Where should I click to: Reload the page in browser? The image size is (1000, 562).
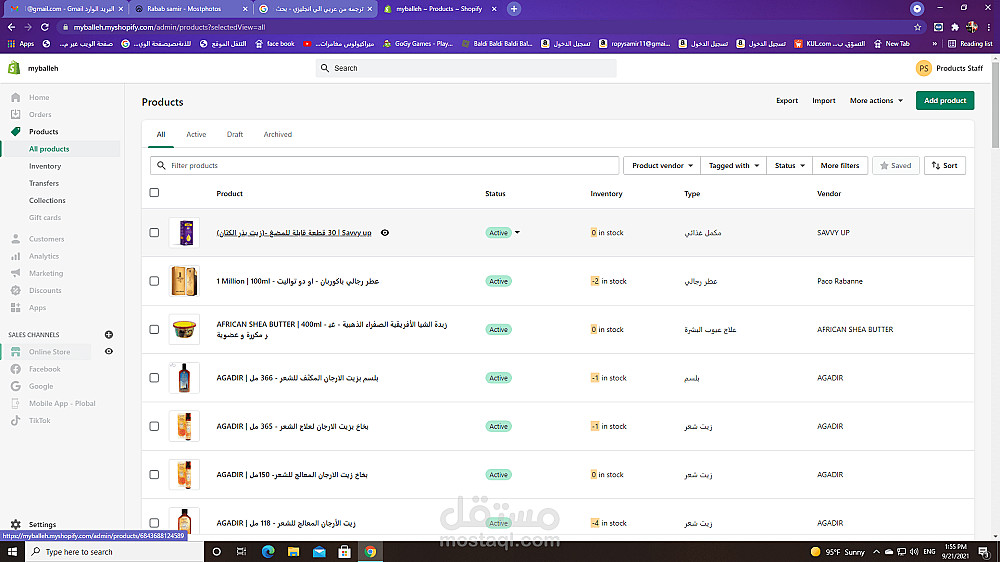tap(45, 27)
